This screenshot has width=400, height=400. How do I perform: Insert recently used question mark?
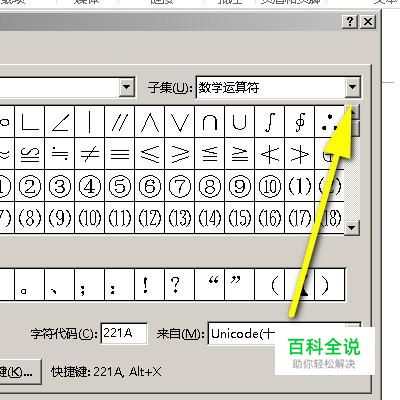pyautogui.click(x=180, y=285)
